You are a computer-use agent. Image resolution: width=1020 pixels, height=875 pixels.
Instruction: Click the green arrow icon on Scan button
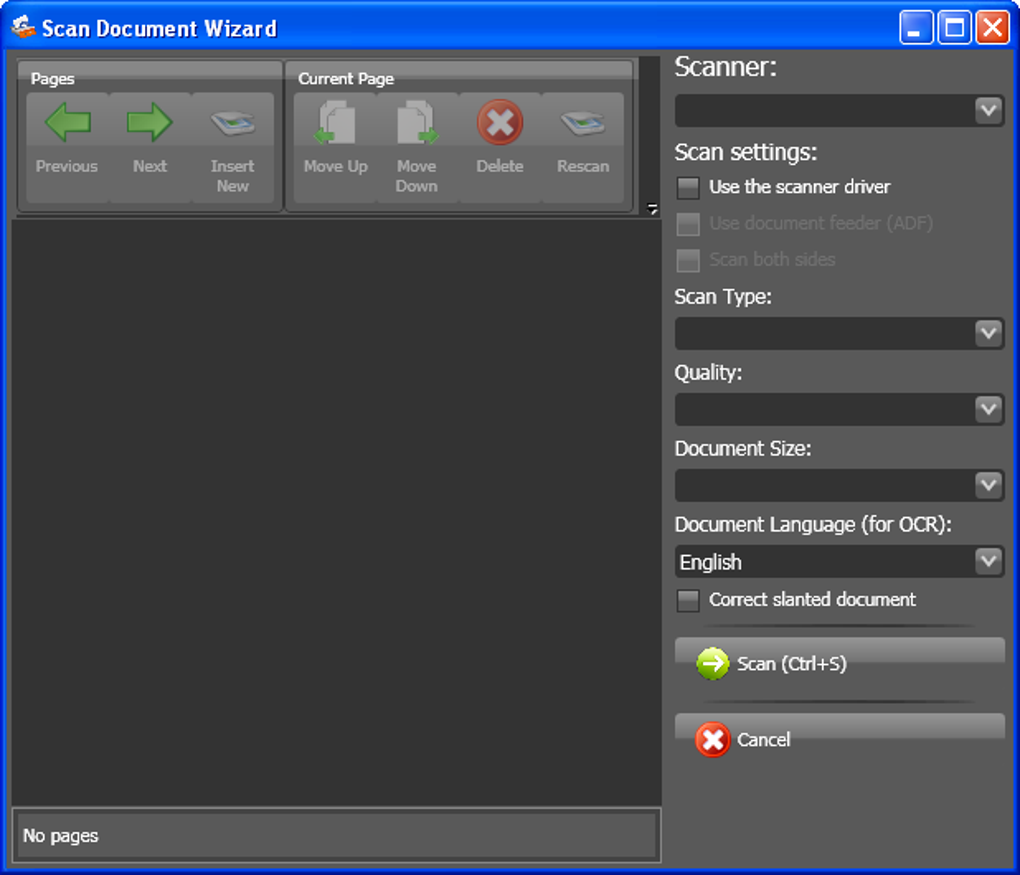pos(712,663)
